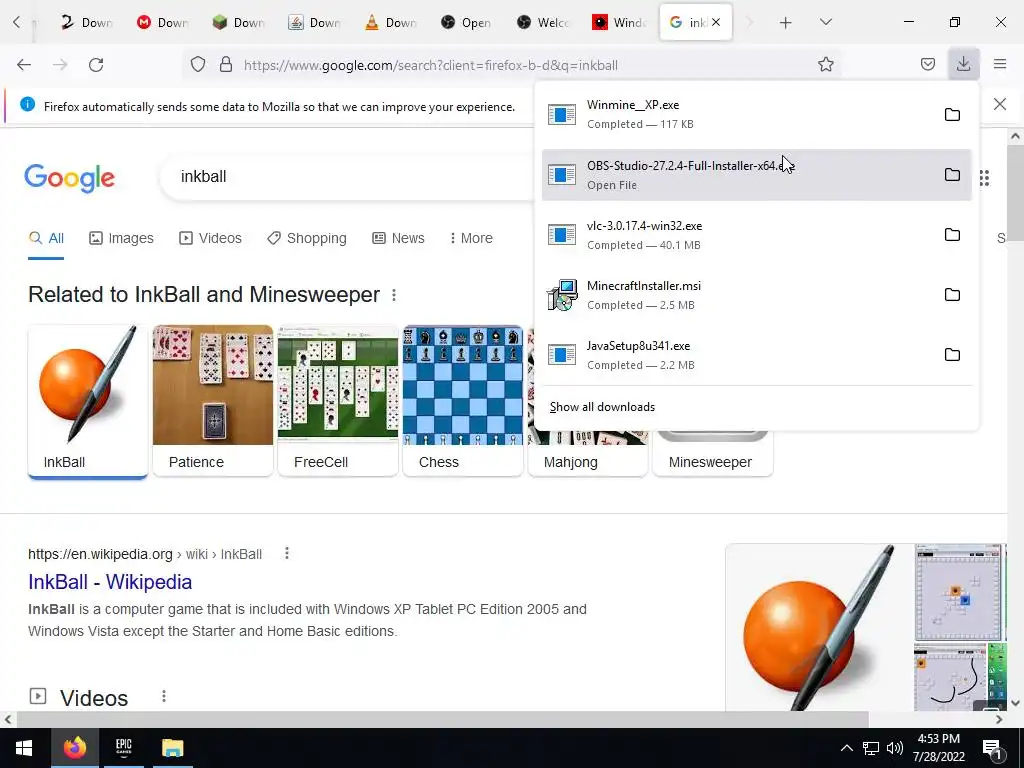View site security padlock info
Image resolution: width=1024 pixels, height=768 pixels.
coord(226,64)
